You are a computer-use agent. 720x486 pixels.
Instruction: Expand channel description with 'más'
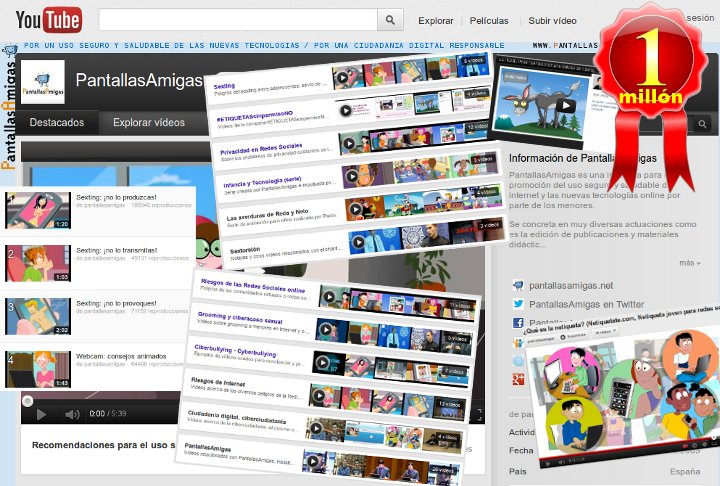[690, 263]
